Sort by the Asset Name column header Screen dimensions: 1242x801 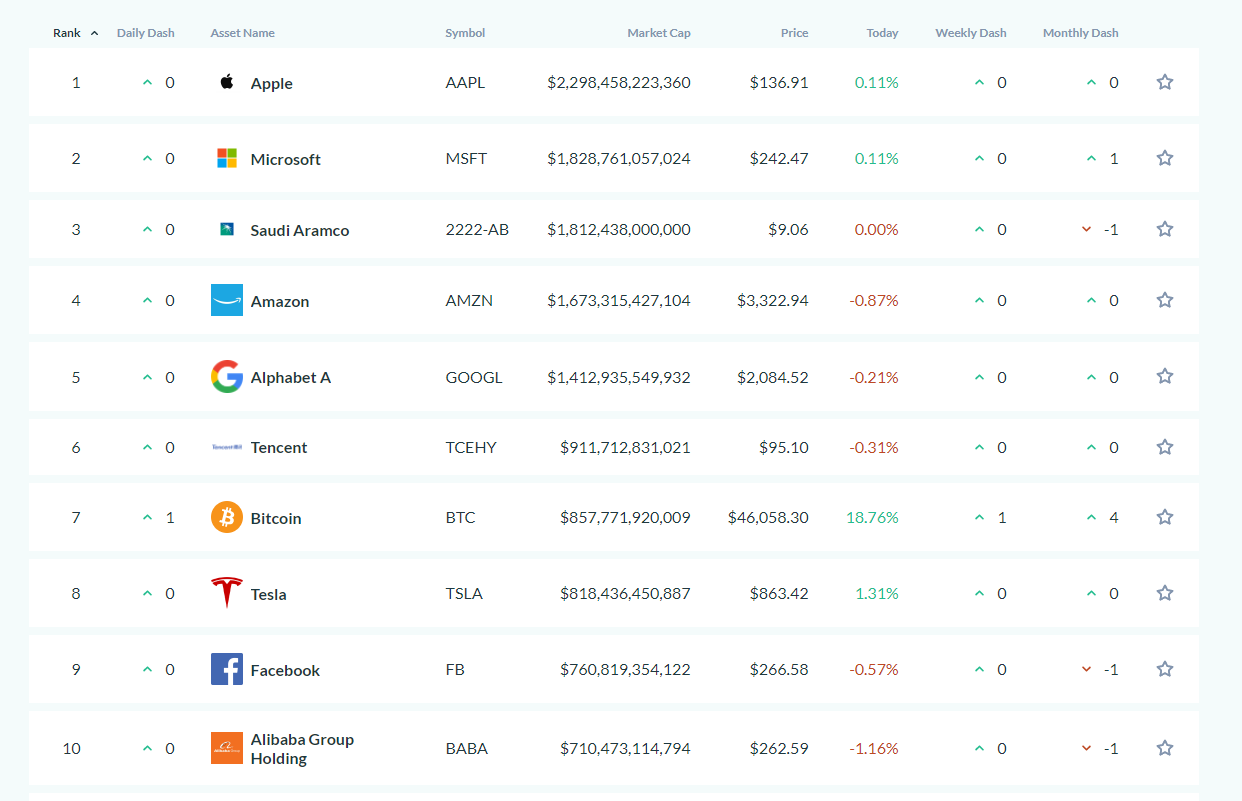(242, 33)
